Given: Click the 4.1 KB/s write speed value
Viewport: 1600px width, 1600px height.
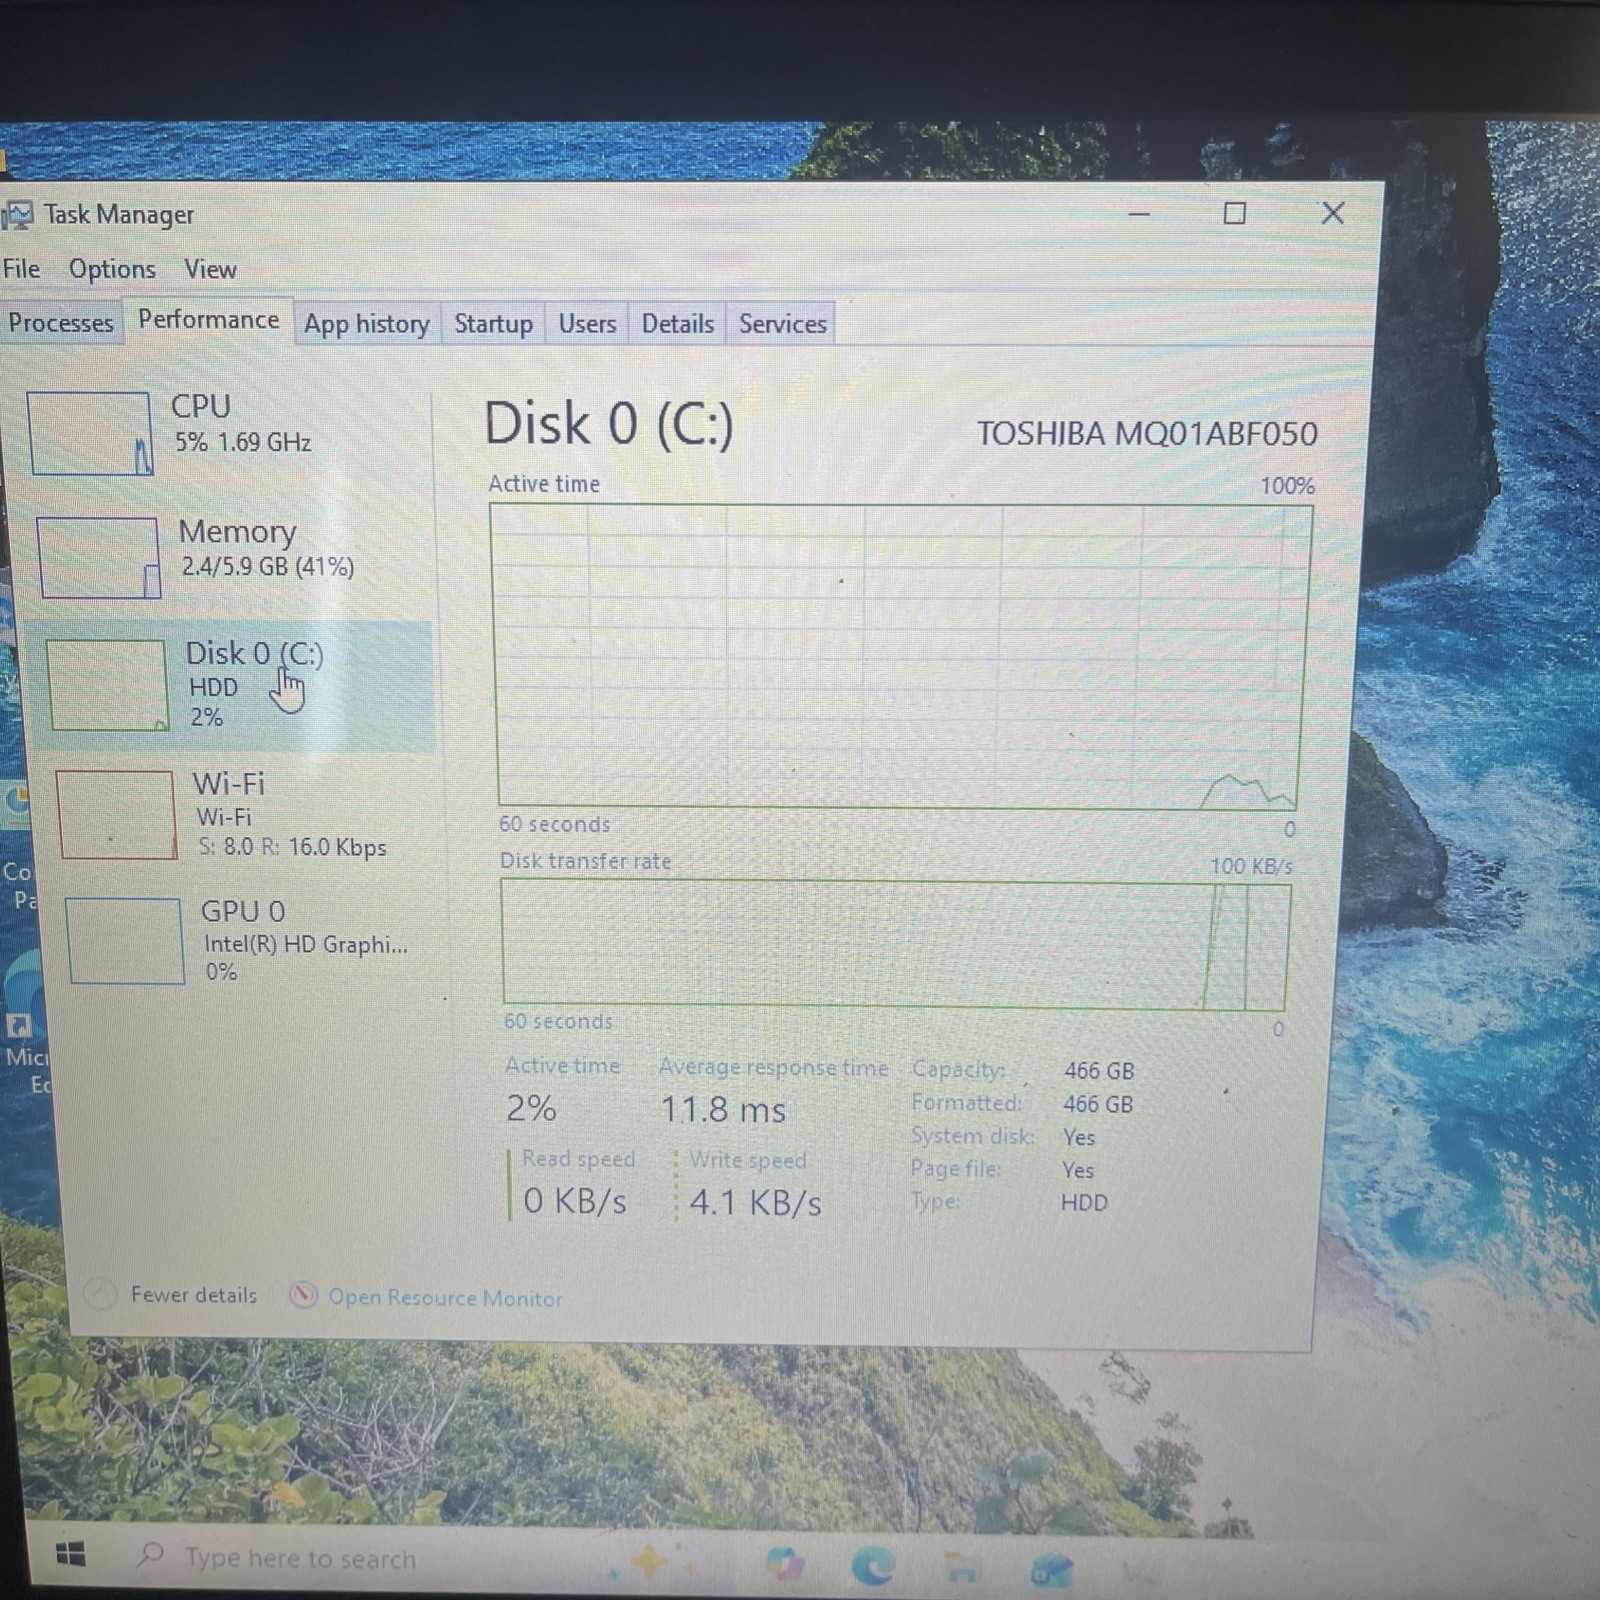Looking at the screenshot, I should pos(755,1202).
